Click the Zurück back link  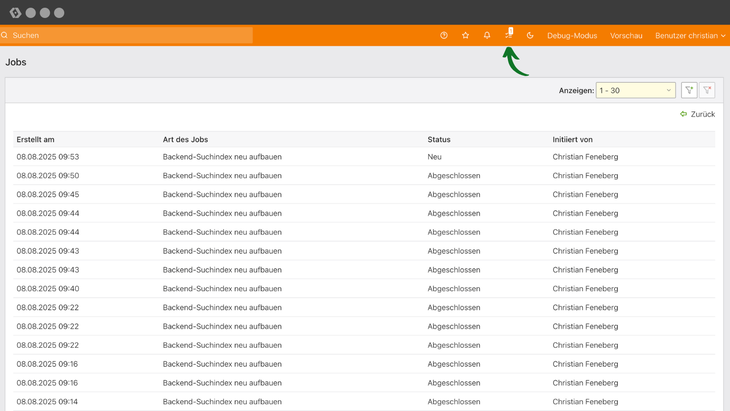pos(697,114)
